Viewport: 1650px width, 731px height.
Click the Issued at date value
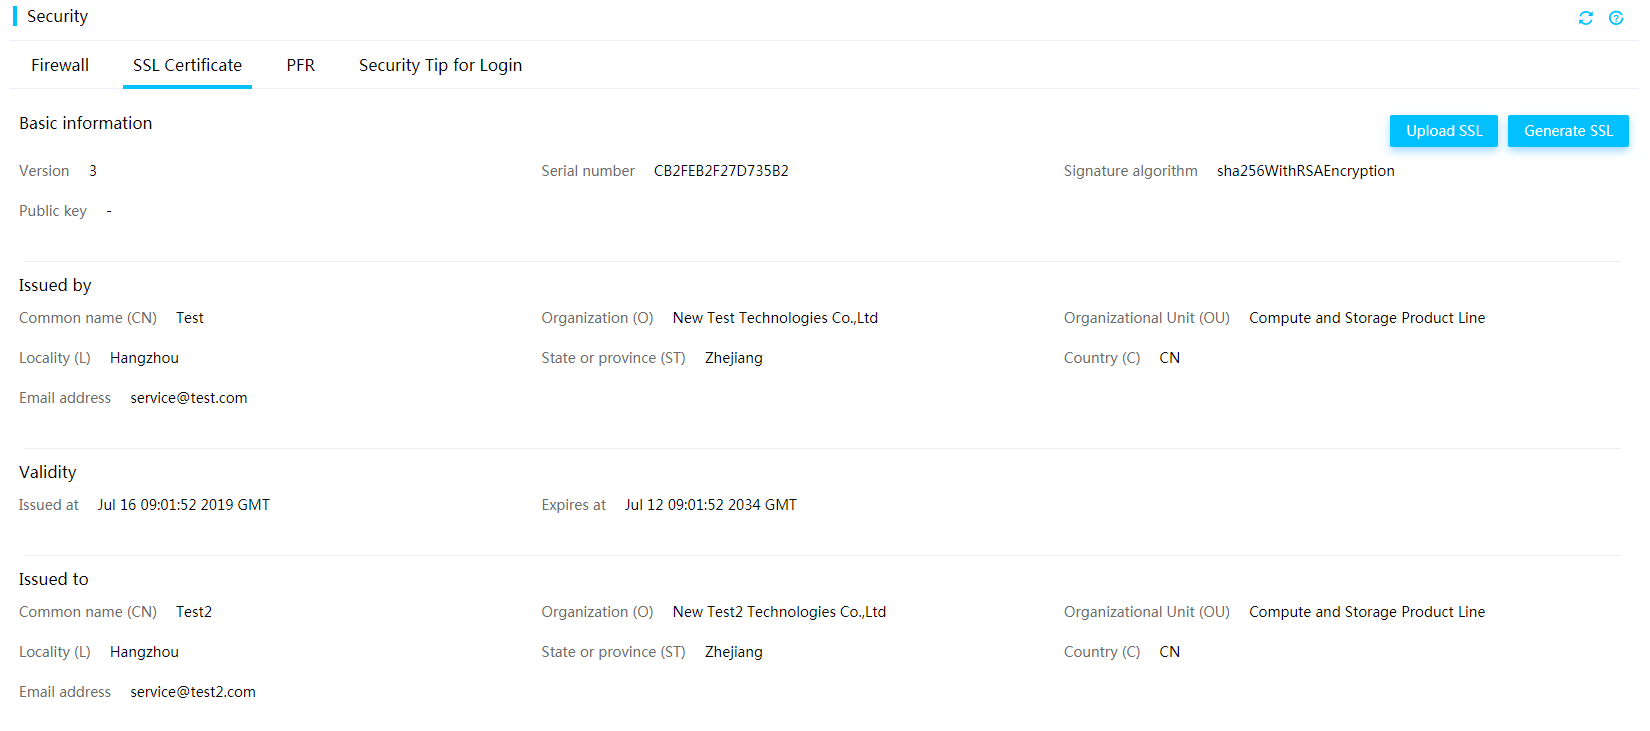click(183, 505)
